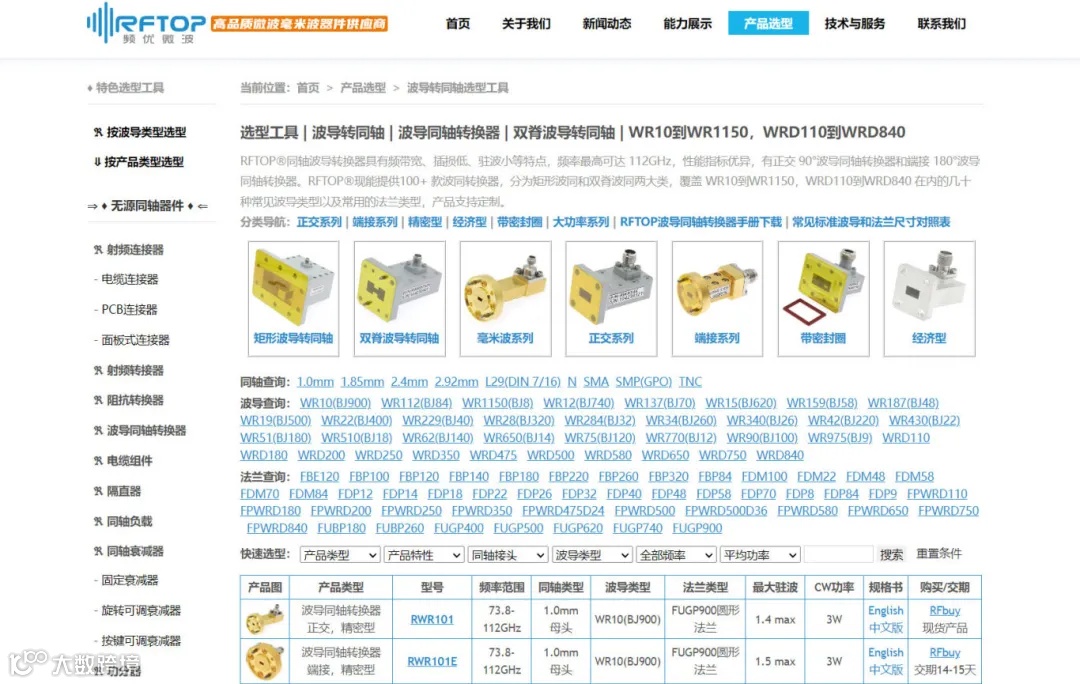Open 新闻动态 in the top navigation
The image size is (1080, 684).
tap(607, 23)
